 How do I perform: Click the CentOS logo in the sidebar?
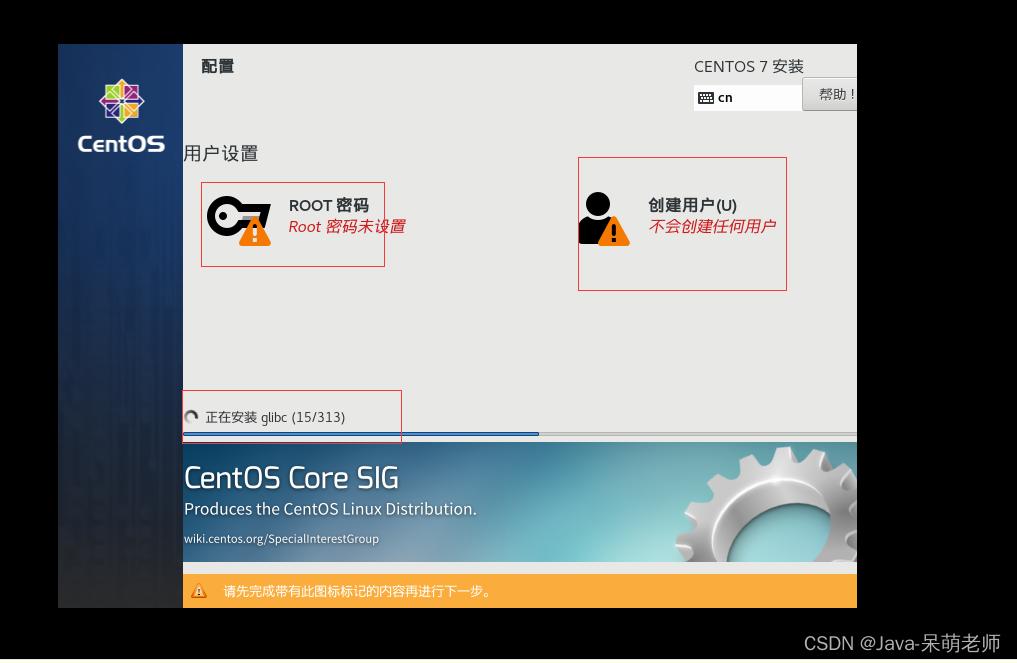click(120, 101)
